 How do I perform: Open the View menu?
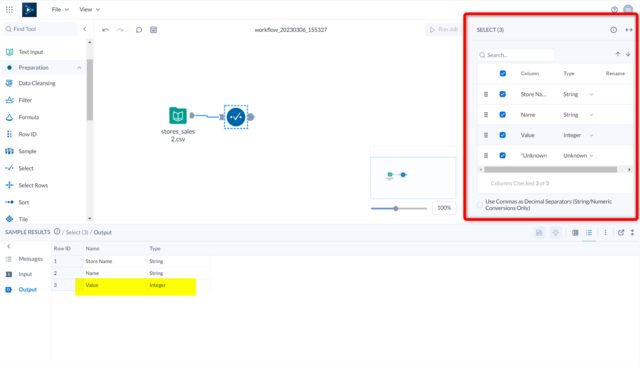point(89,9)
